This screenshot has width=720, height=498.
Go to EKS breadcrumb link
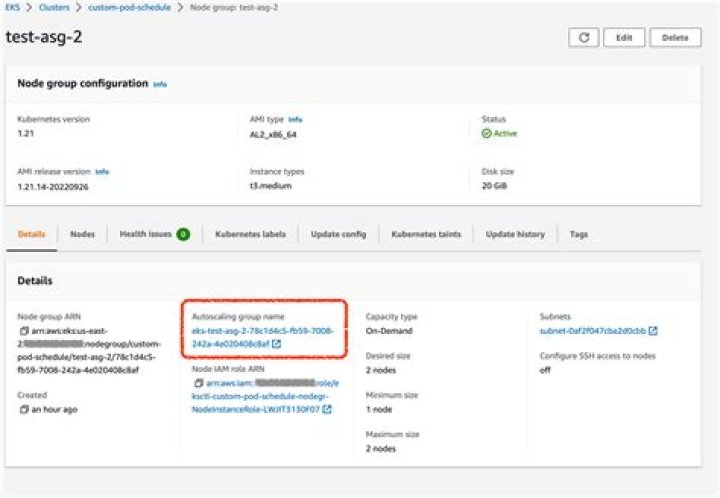point(12,7)
